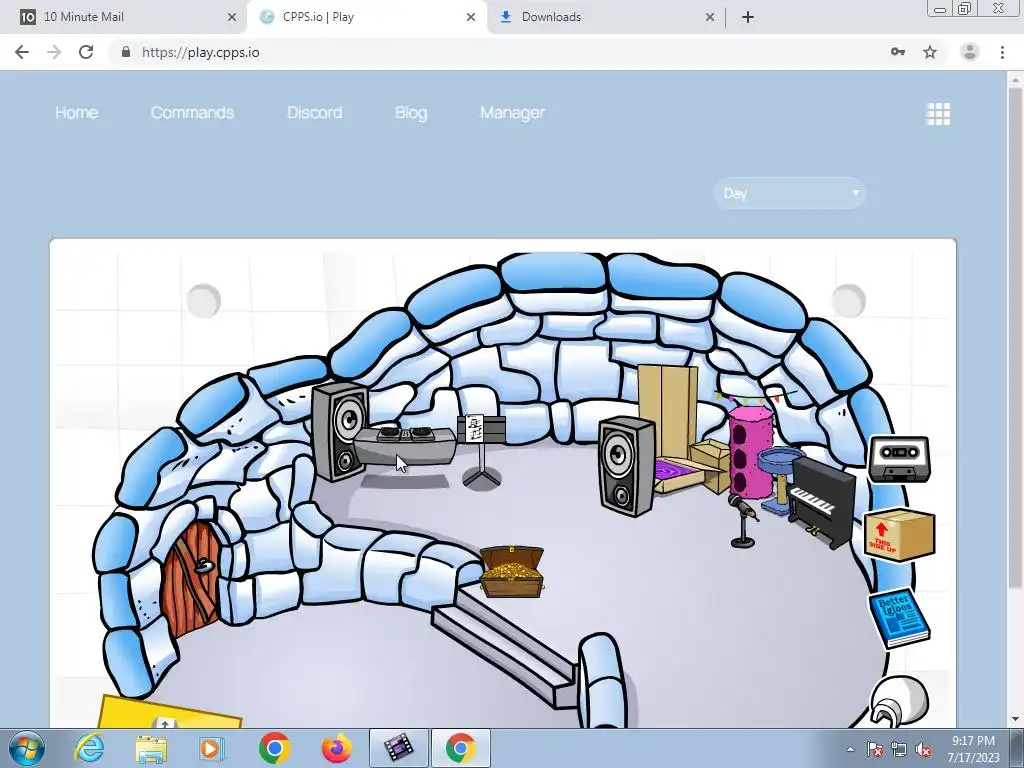The height and width of the screenshot is (768, 1024).
Task: Click the pink cat scratching tower
Action: pos(750,451)
